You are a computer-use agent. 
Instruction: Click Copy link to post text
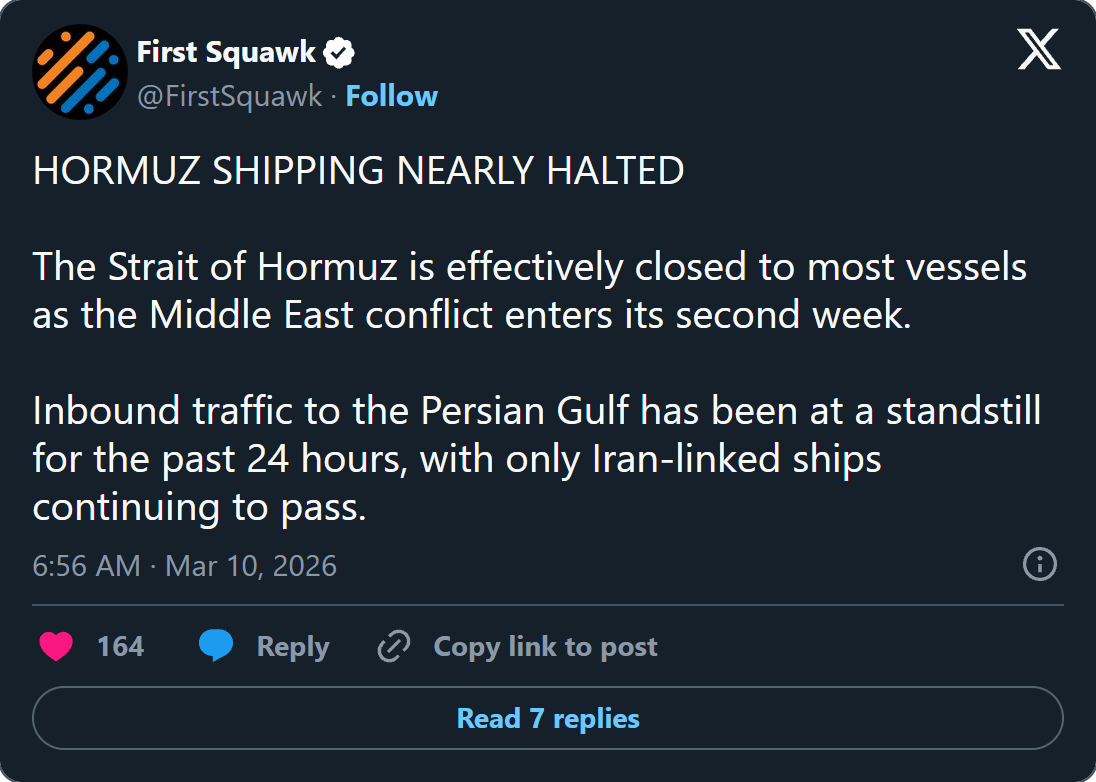545,646
